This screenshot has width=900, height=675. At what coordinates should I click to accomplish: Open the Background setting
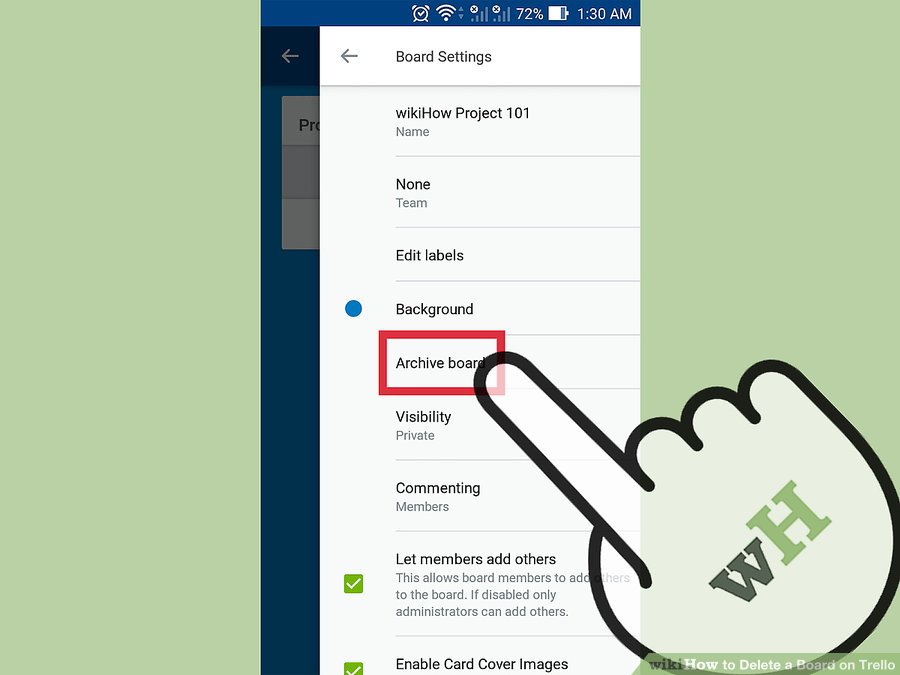pos(480,309)
